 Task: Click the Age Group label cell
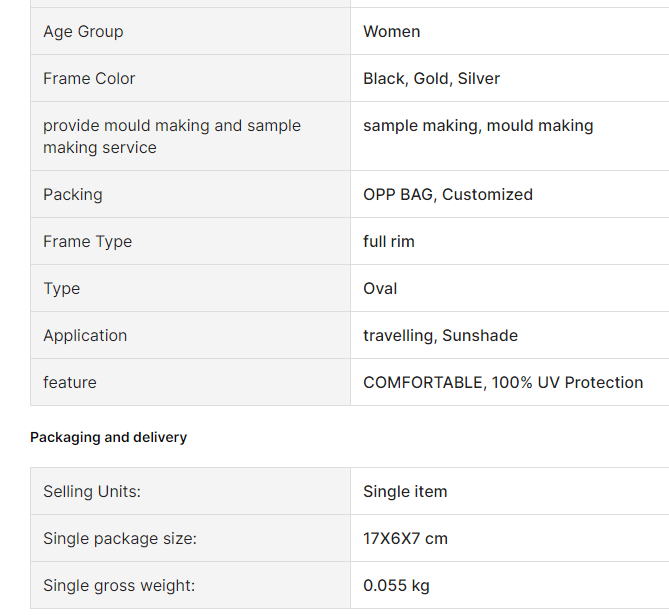point(83,32)
